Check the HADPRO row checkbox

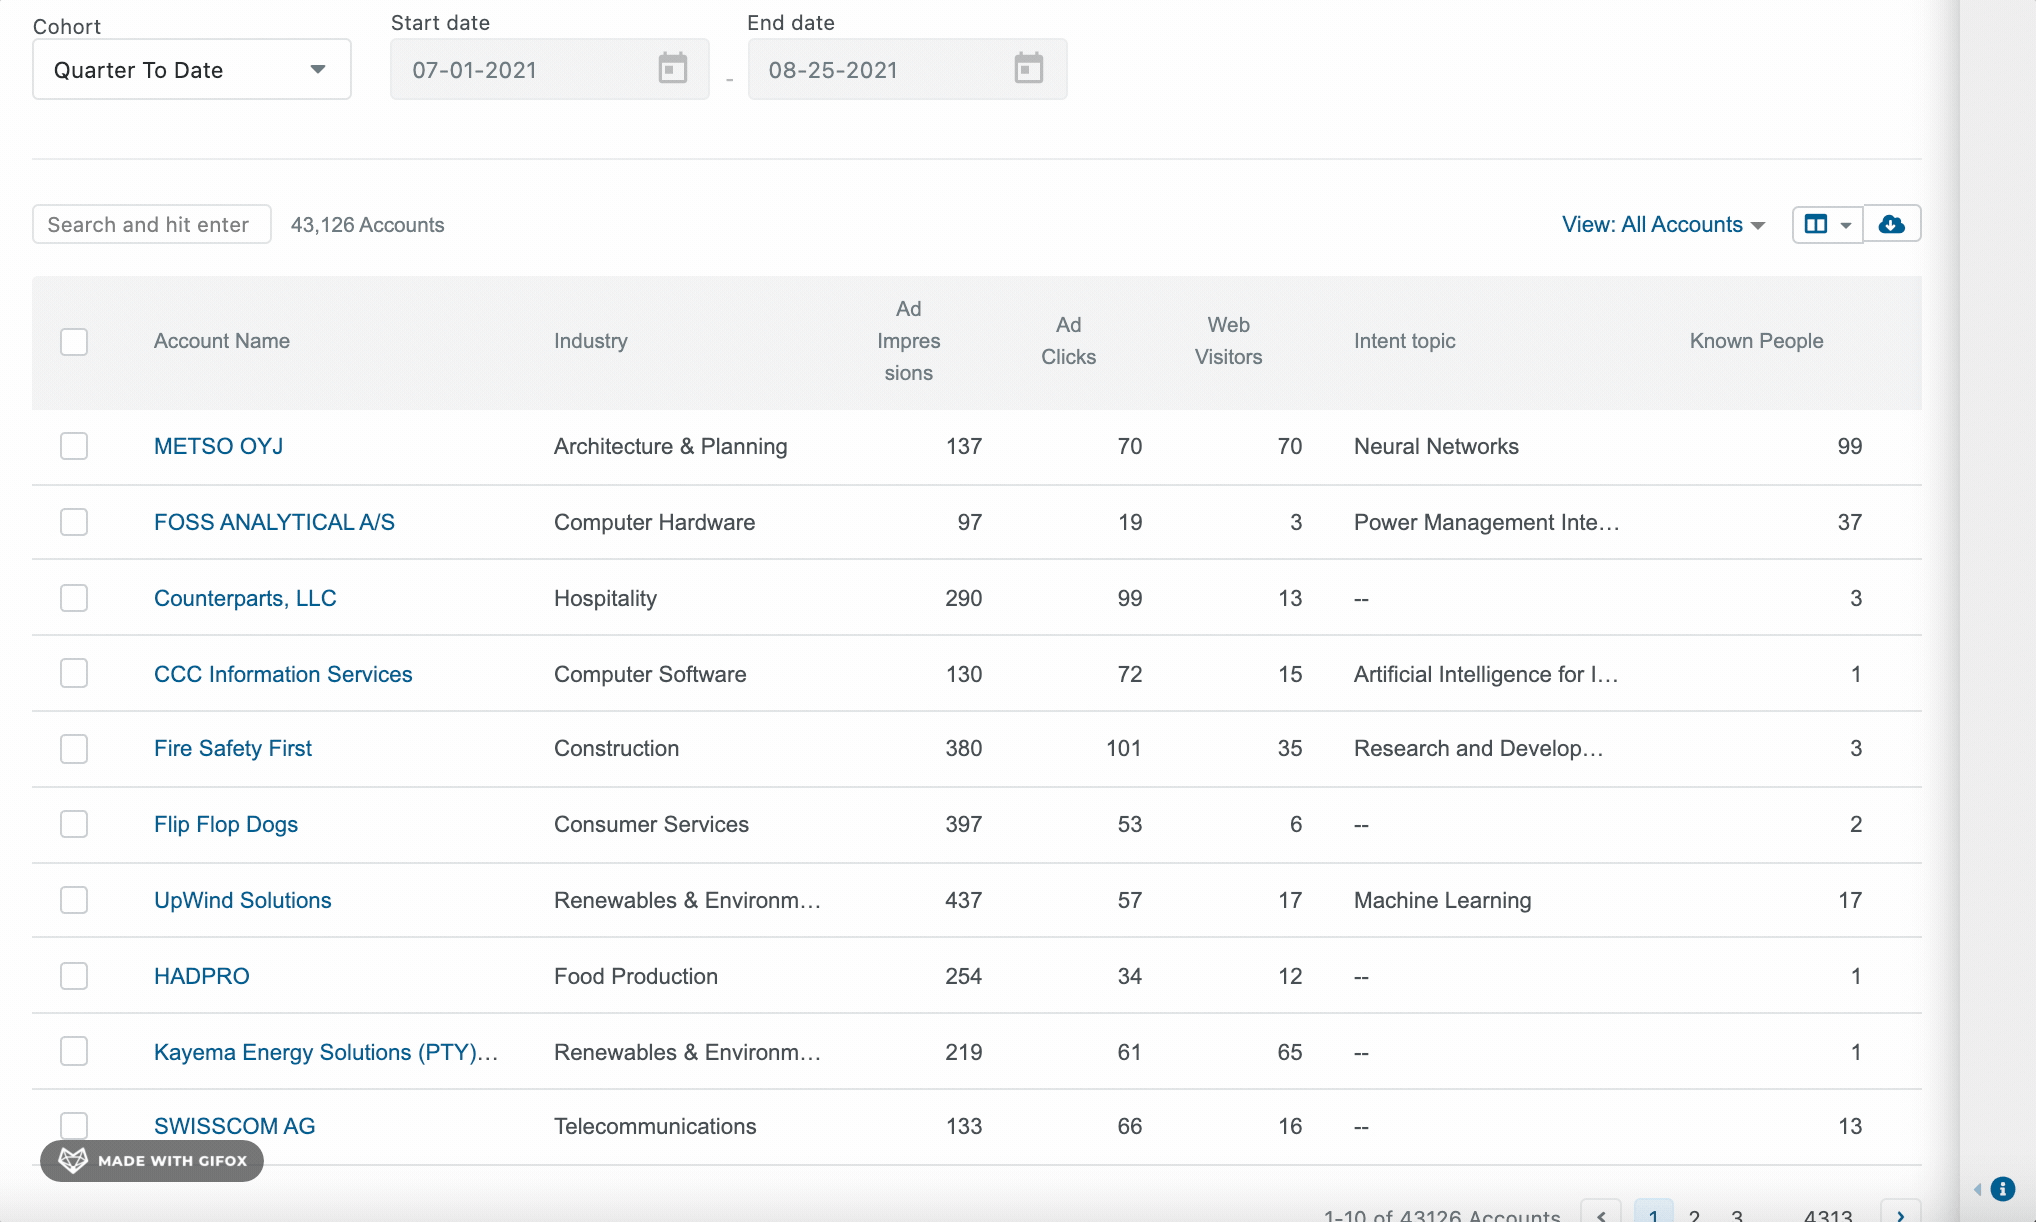[x=74, y=976]
